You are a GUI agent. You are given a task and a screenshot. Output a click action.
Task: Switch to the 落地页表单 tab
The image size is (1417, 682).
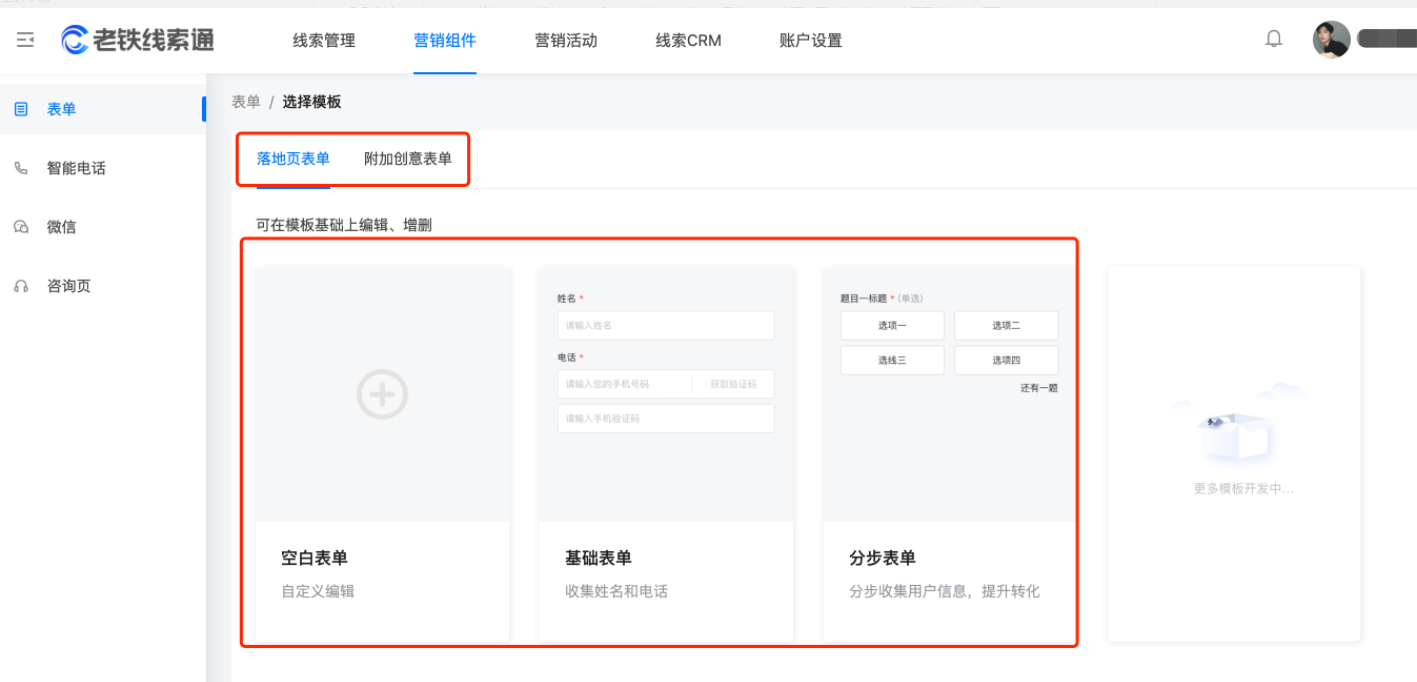(x=293, y=158)
